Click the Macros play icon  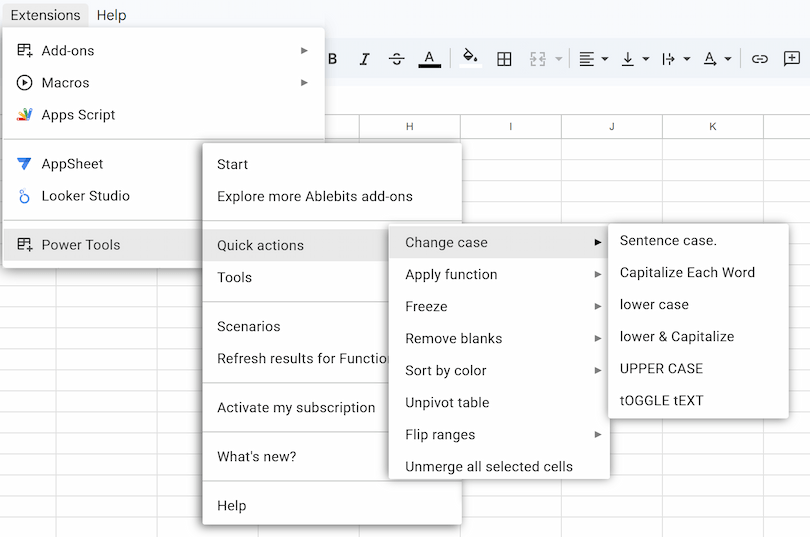pyautogui.click(x=24, y=83)
